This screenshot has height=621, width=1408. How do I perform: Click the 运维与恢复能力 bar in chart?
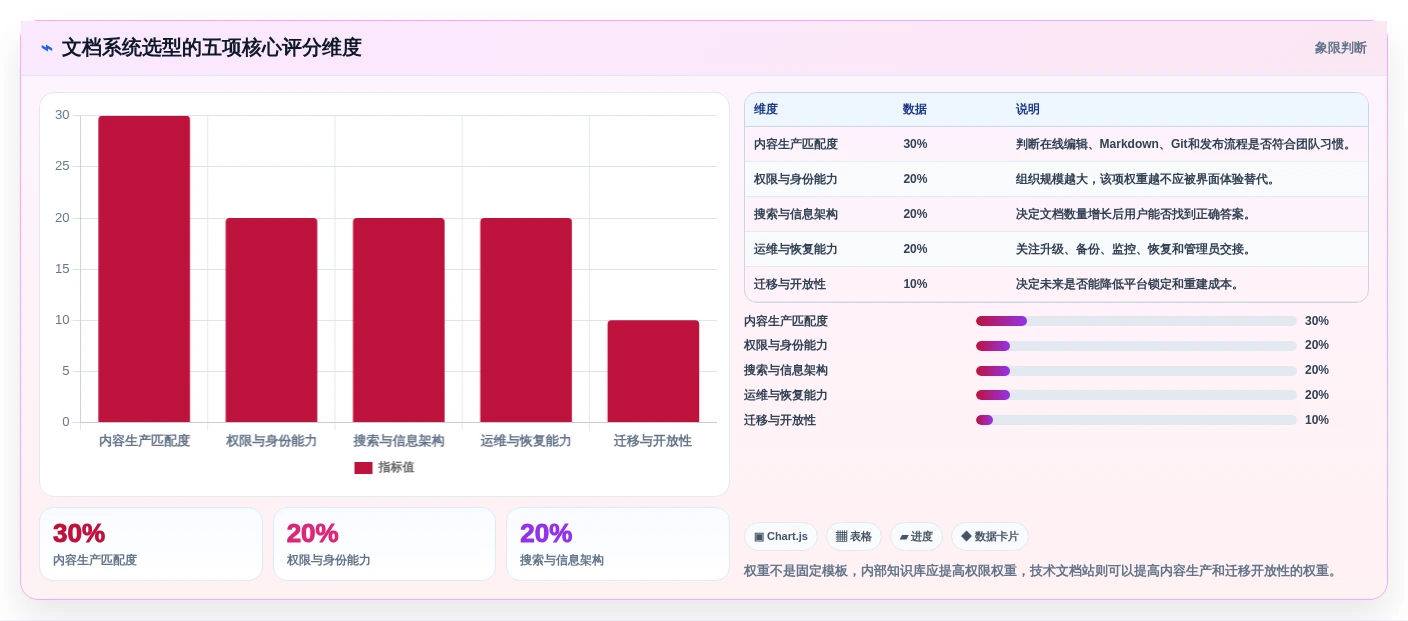point(526,320)
